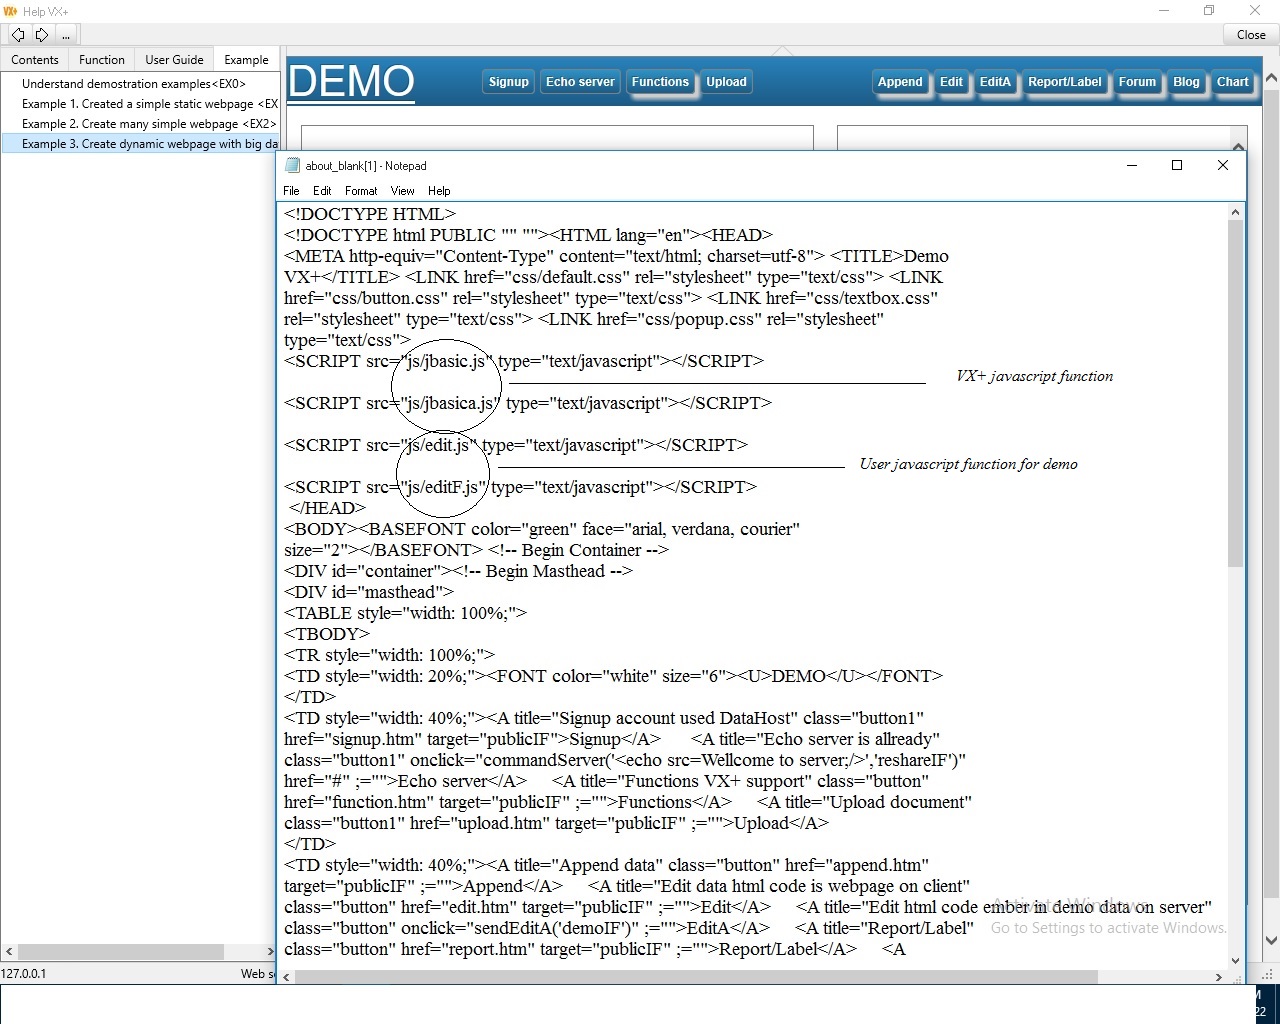
Task: Open the View menu in Notepad
Action: tap(402, 191)
